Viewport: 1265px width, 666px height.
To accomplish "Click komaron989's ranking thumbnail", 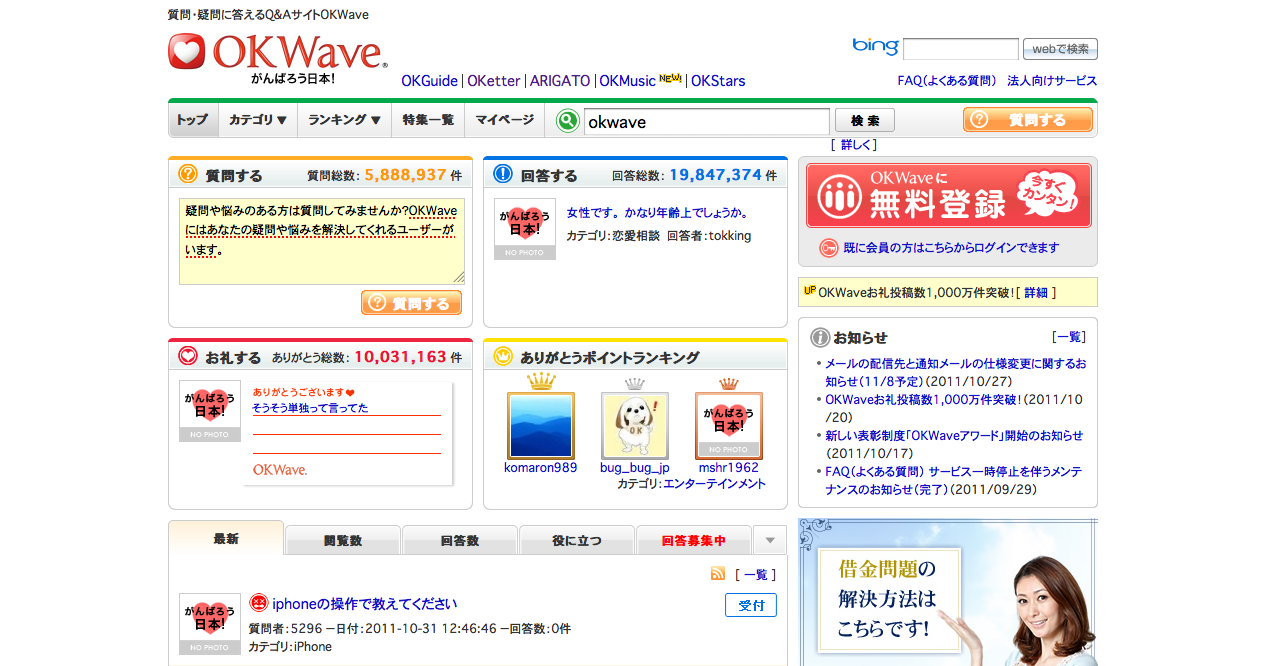I will pyautogui.click(x=540, y=425).
